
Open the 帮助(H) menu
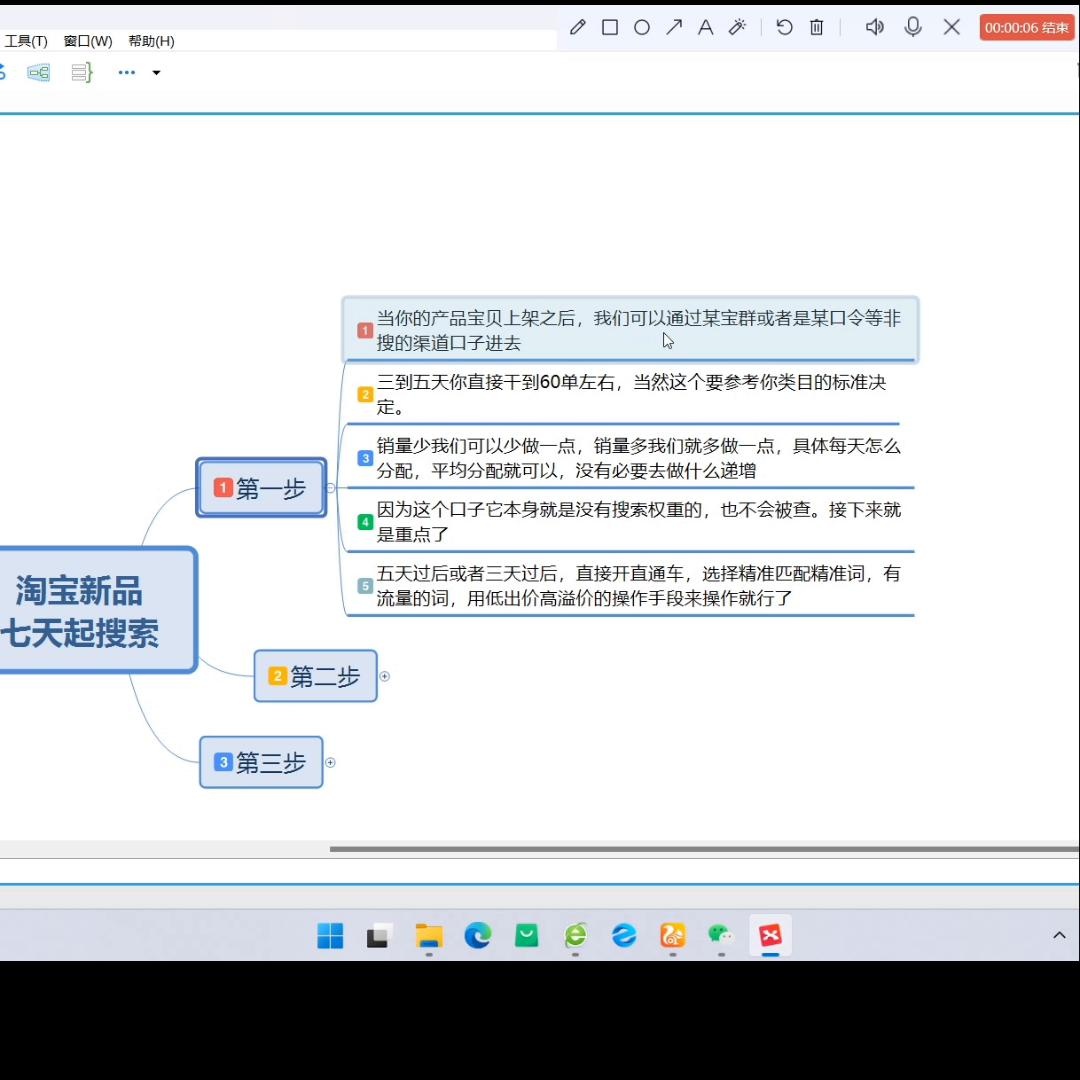pyautogui.click(x=152, y=41)
